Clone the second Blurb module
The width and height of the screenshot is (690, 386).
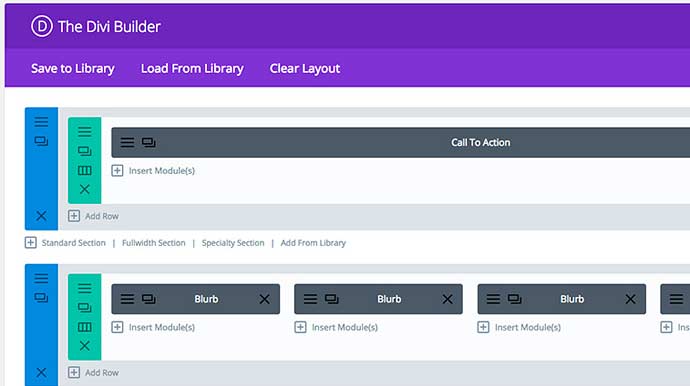pos(332,299)
